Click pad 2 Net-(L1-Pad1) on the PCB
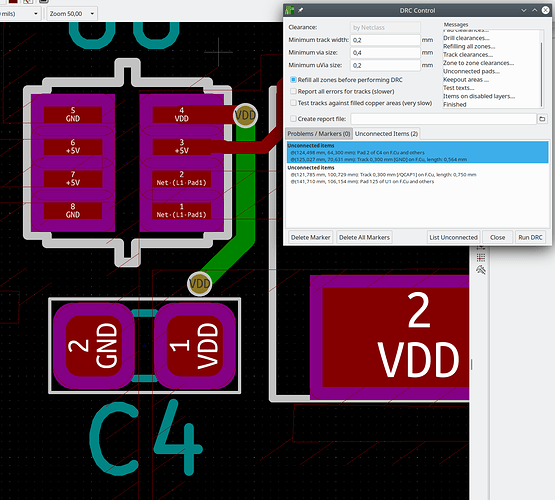The image size is (555, 500). coord(182,179)
